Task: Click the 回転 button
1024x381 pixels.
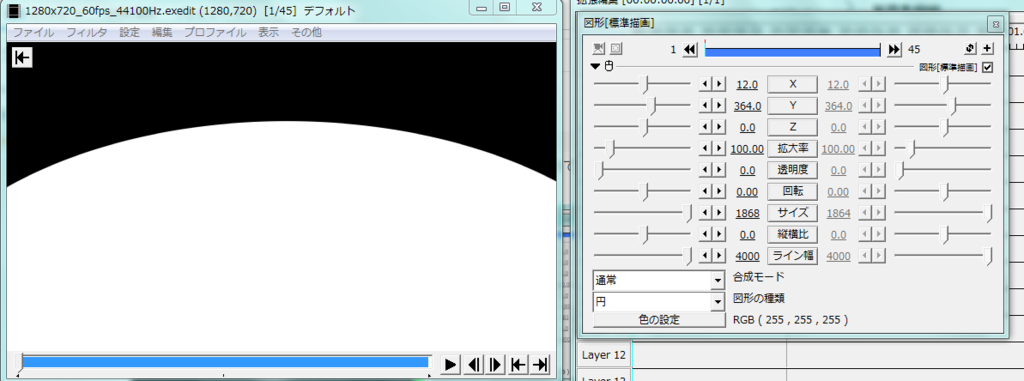Action: (793, 191)
